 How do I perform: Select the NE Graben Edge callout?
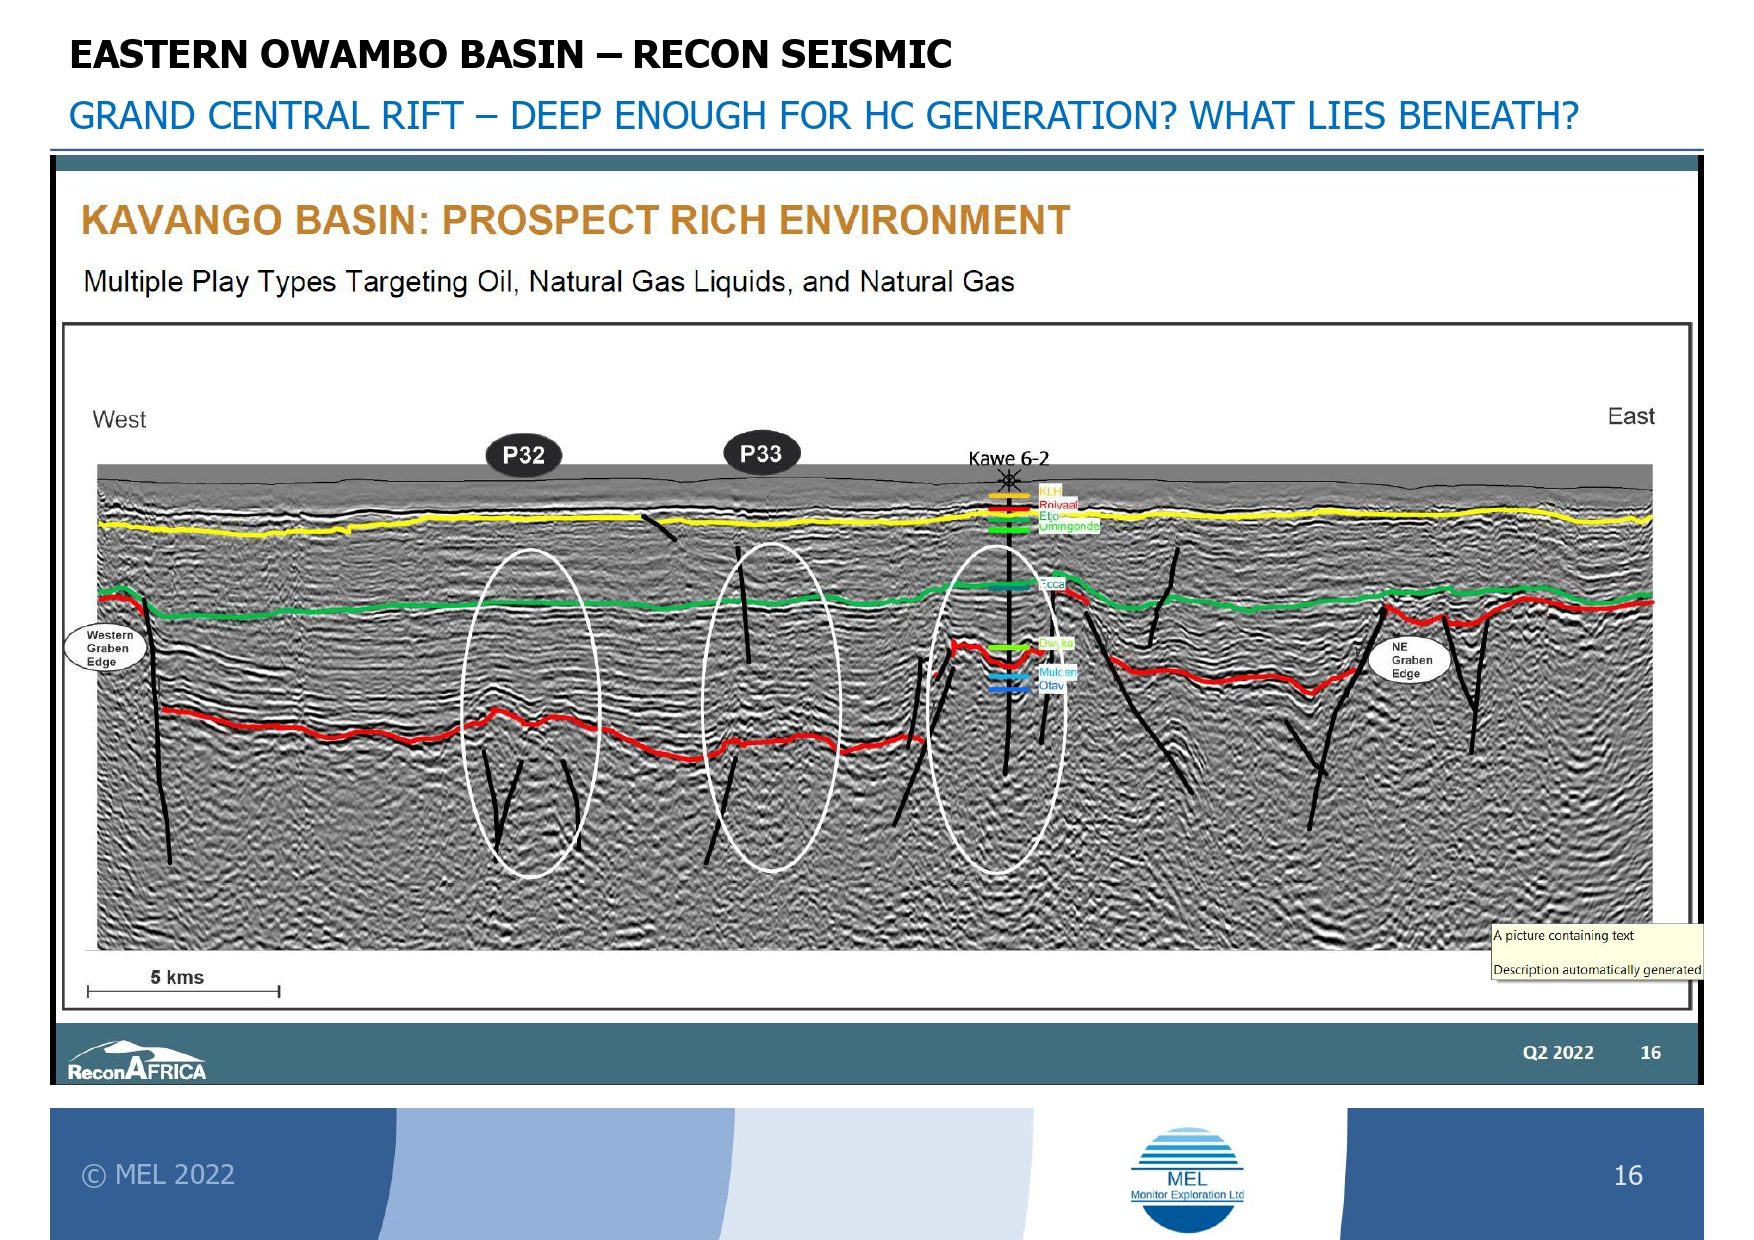click(1411, 660)
